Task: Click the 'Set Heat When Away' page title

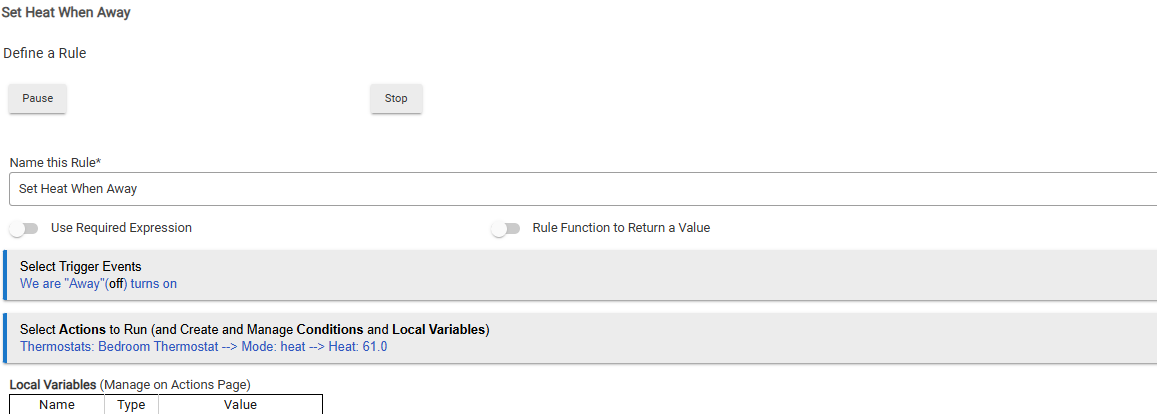Action: tap(66, 13)
